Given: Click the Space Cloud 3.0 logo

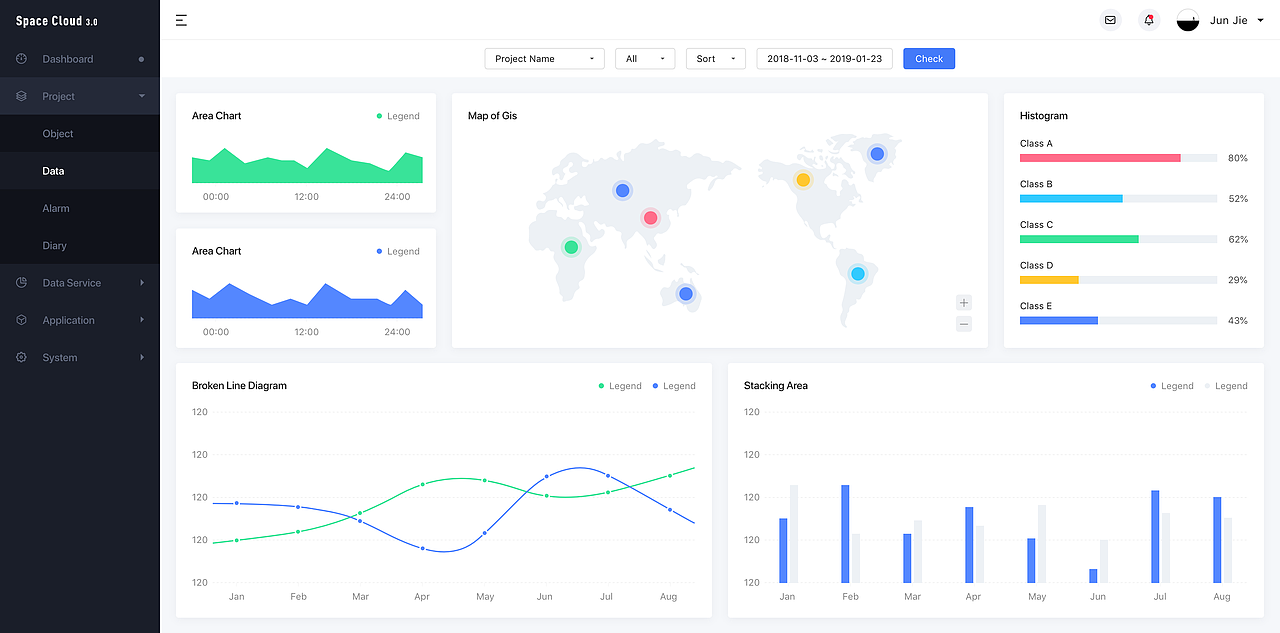Looking at the screenshot, I should click(56, 21).
